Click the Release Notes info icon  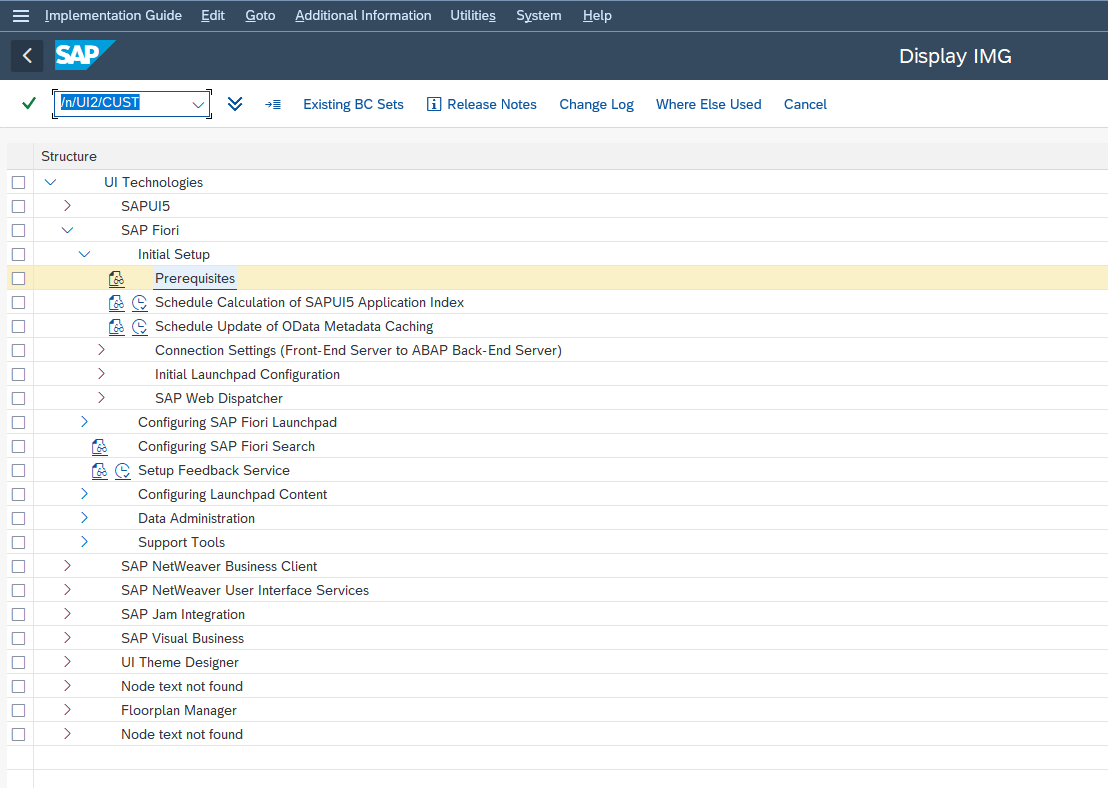pyautogui.click(x=434, y=105)
